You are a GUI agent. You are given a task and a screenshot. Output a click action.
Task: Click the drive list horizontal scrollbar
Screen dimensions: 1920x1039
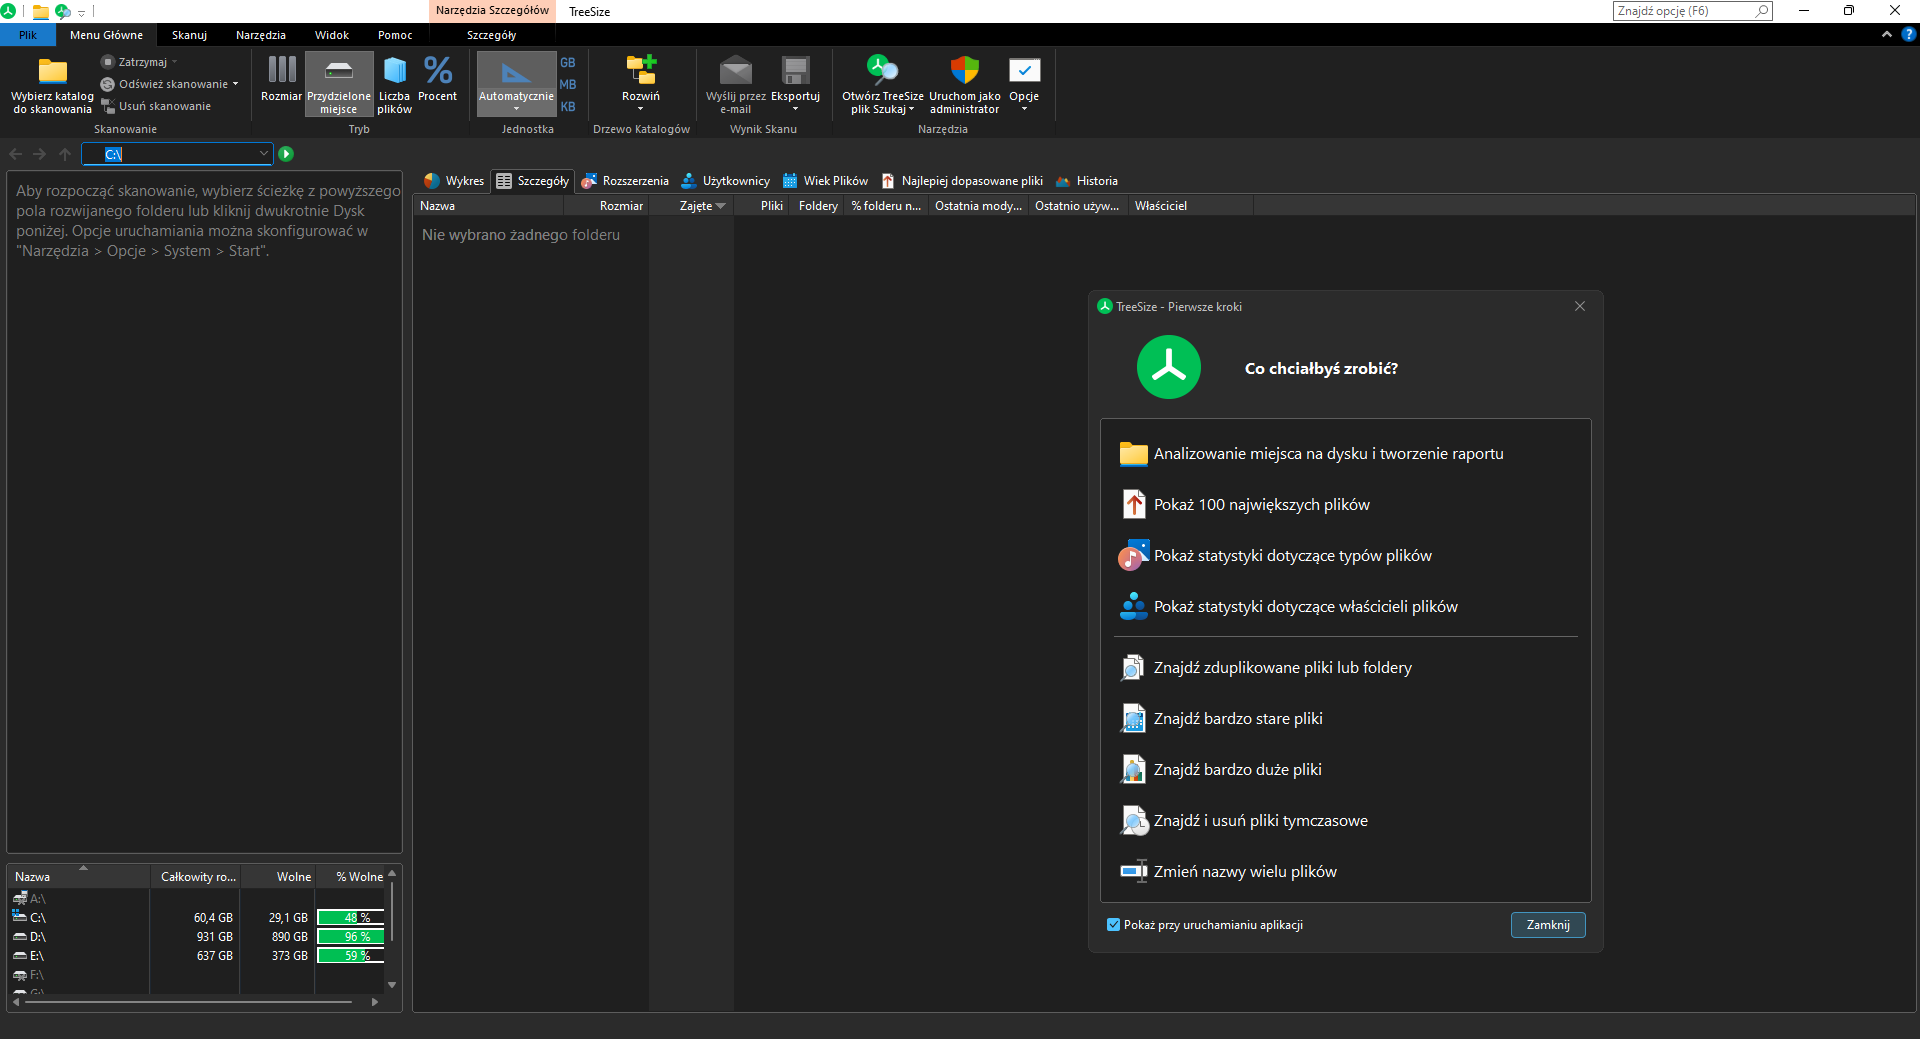click(189, 1001)
